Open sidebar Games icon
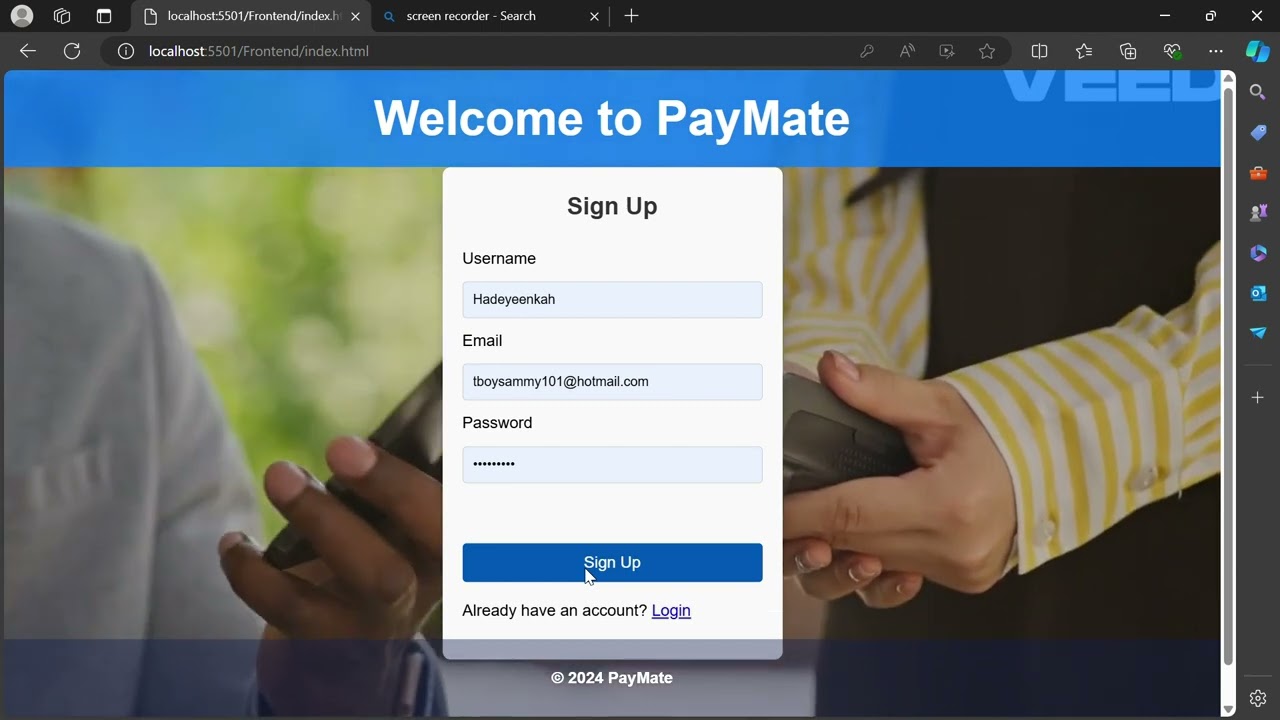Image resolution: width=1280 pixels, height=720 pixels. pyautogui.click(x=1258, y=213)
